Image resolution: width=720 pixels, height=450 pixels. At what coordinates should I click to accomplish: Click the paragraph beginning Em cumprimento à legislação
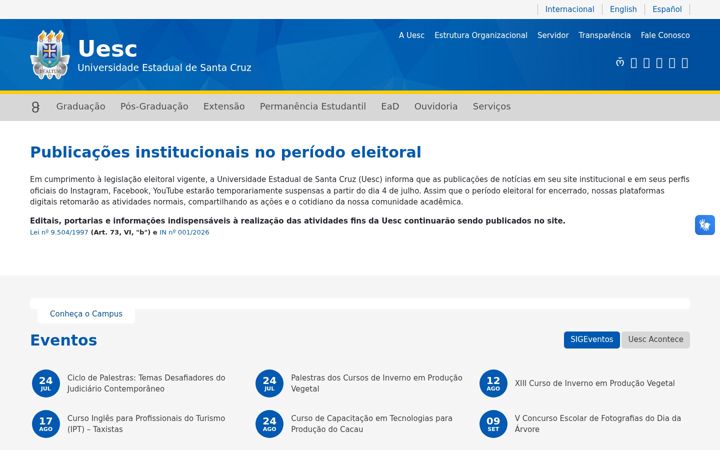point(360,191)
